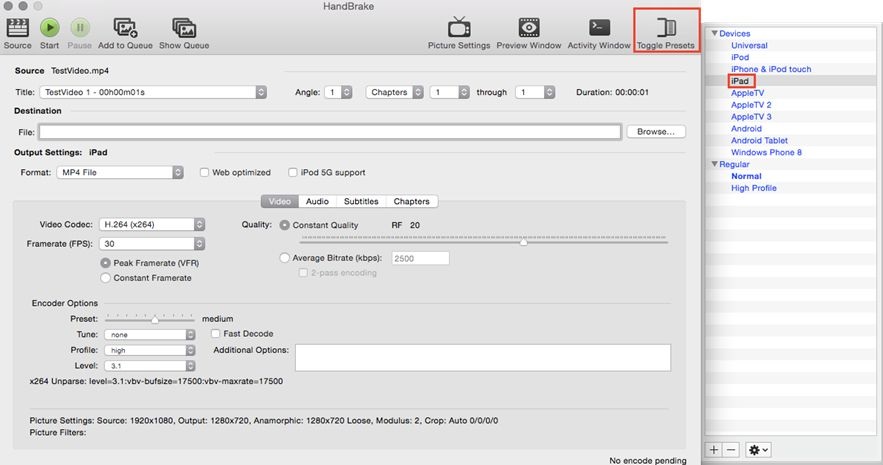Open the Profile dropdown
This screenshot has width=883, height=465.
point(149,350)
